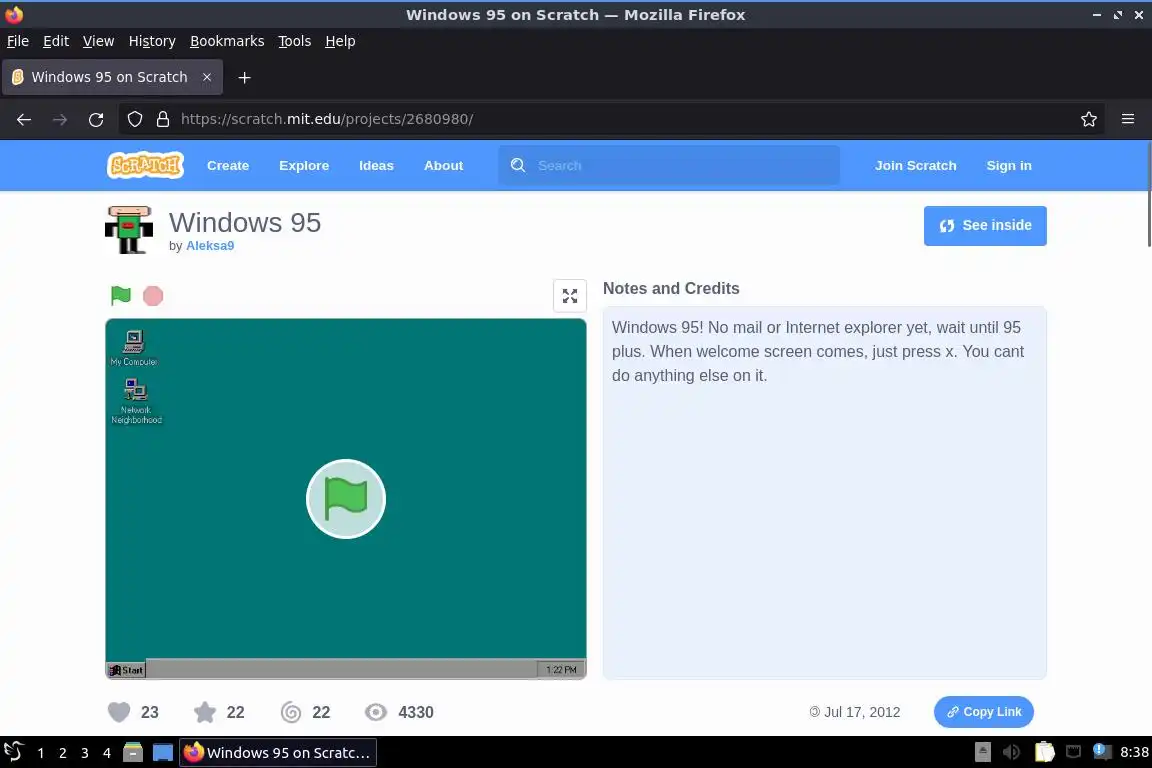The image size is (1152, 768).
Task: Switch to workspace 4 in taskbar
Action: tap(107, 753)
